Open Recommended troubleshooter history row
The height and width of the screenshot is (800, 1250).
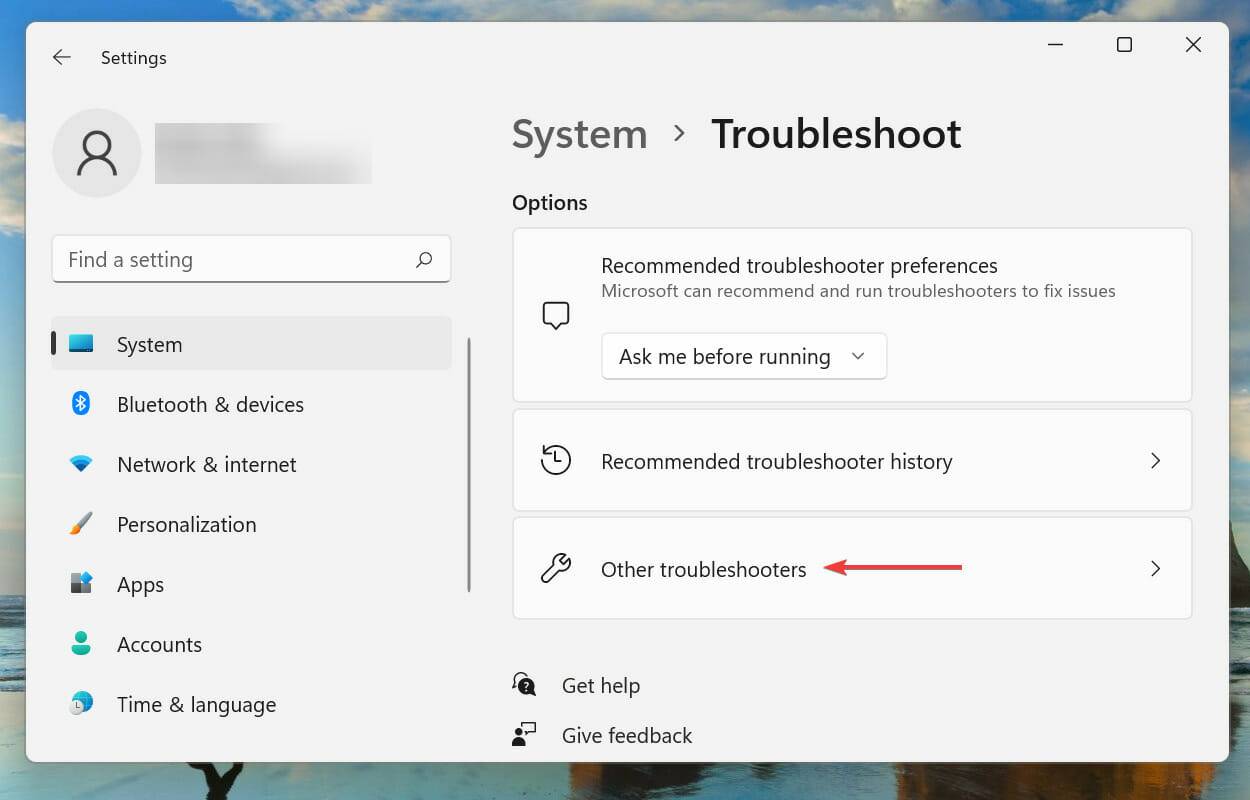(x=852, y=460)
